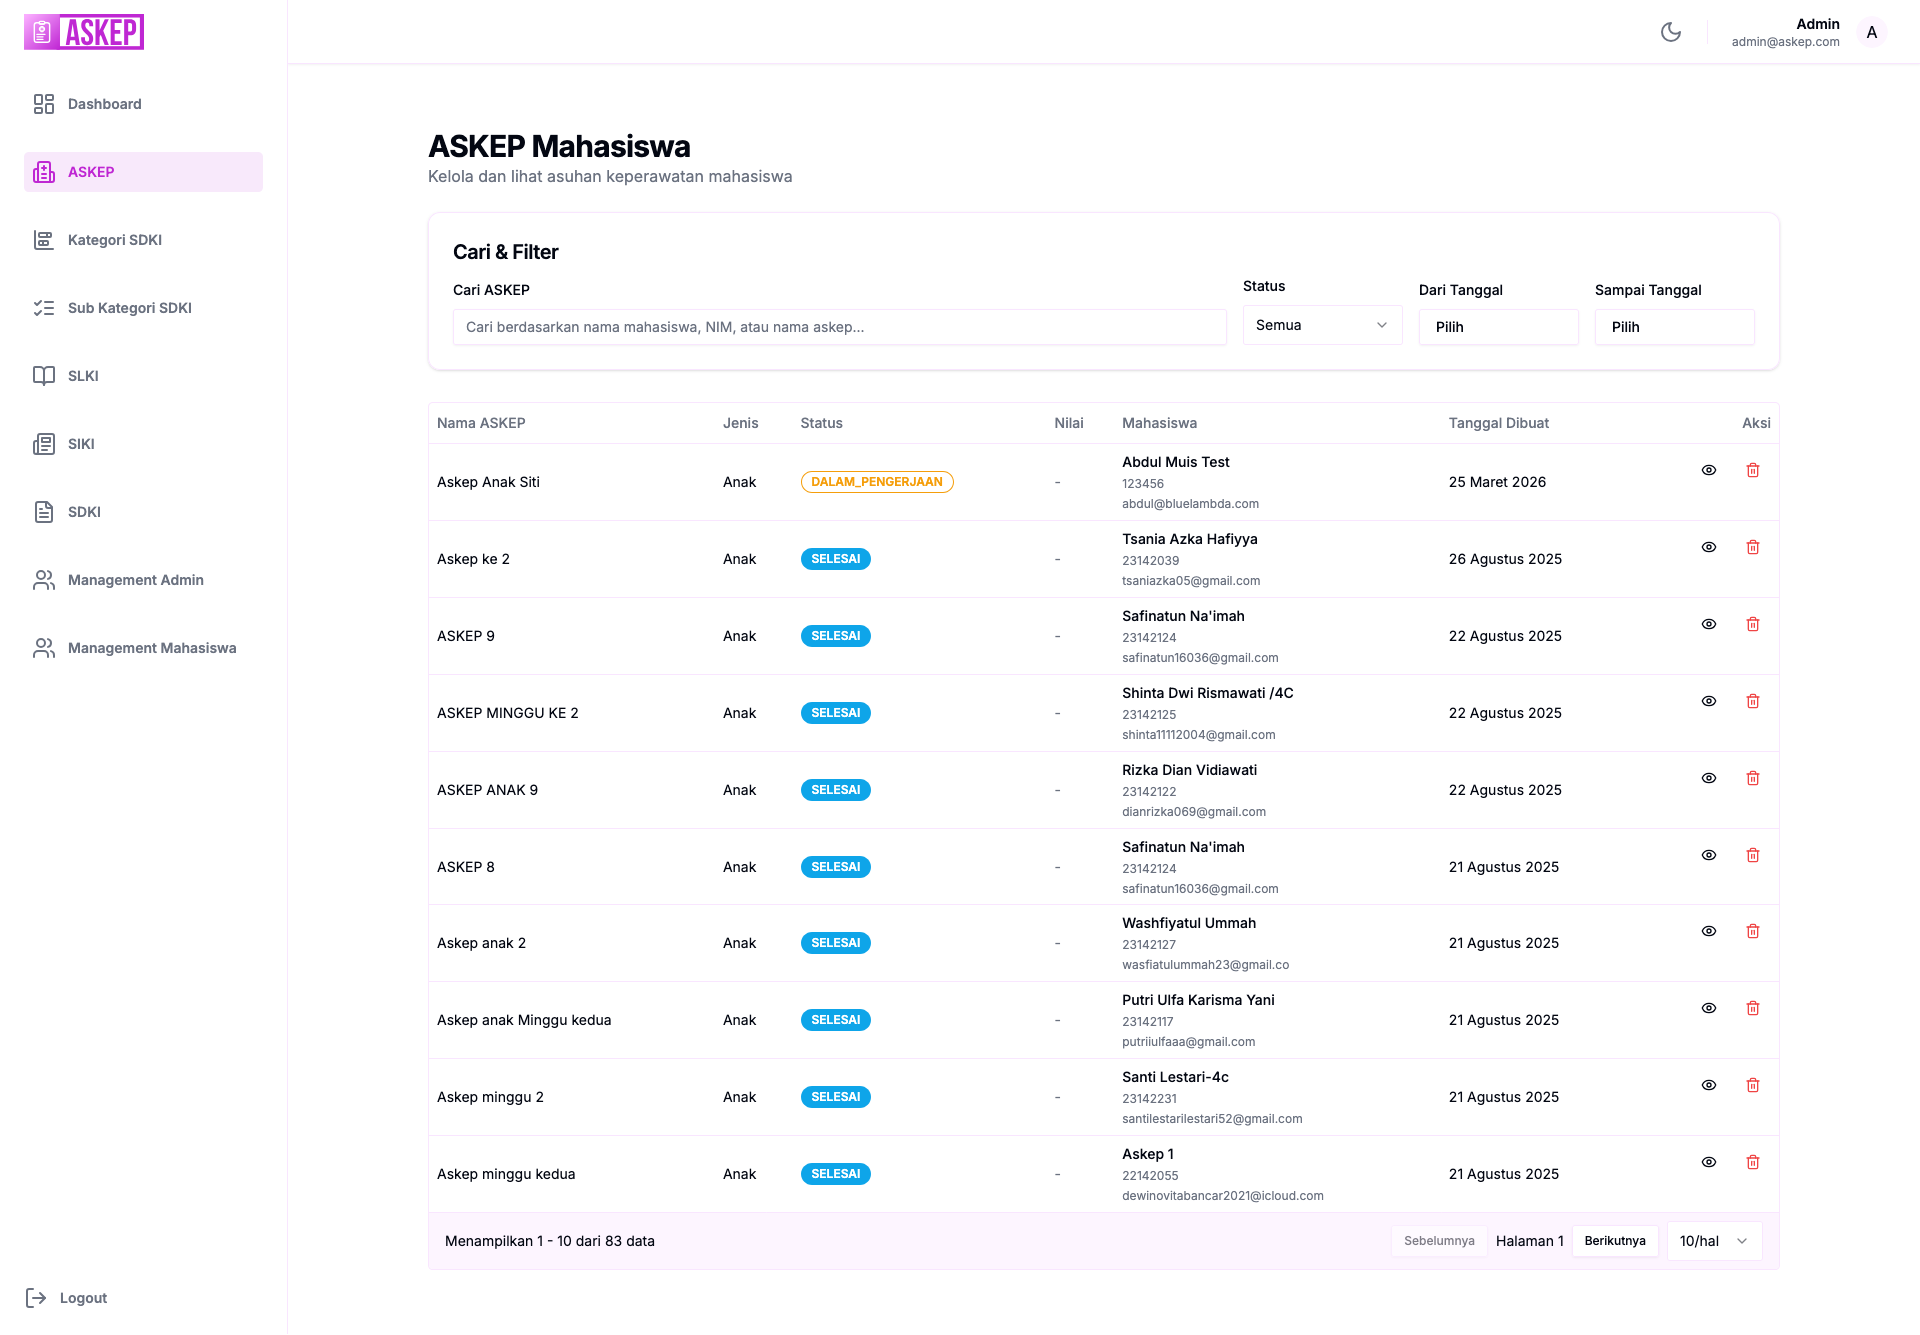The width and height of the screenshot is (1920, 1335).
Task: Show details of Askep Anak Siti
Action: (1709, 470)
